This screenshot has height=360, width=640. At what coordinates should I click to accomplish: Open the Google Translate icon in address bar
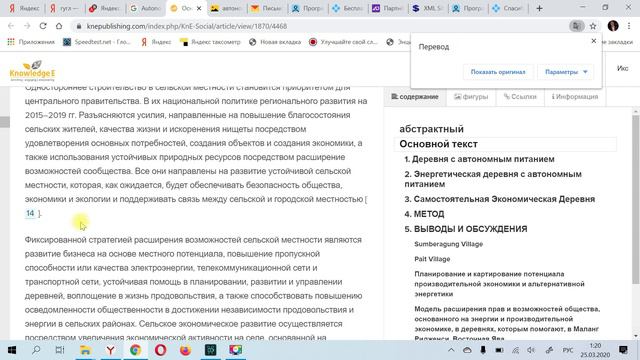576,26
